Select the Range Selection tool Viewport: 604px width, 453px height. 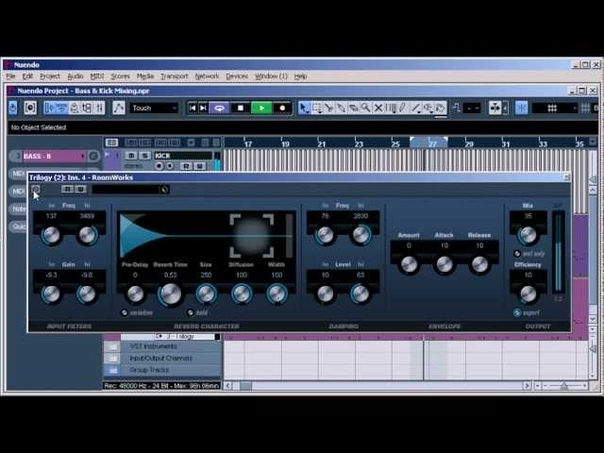[x=317, y=108]
